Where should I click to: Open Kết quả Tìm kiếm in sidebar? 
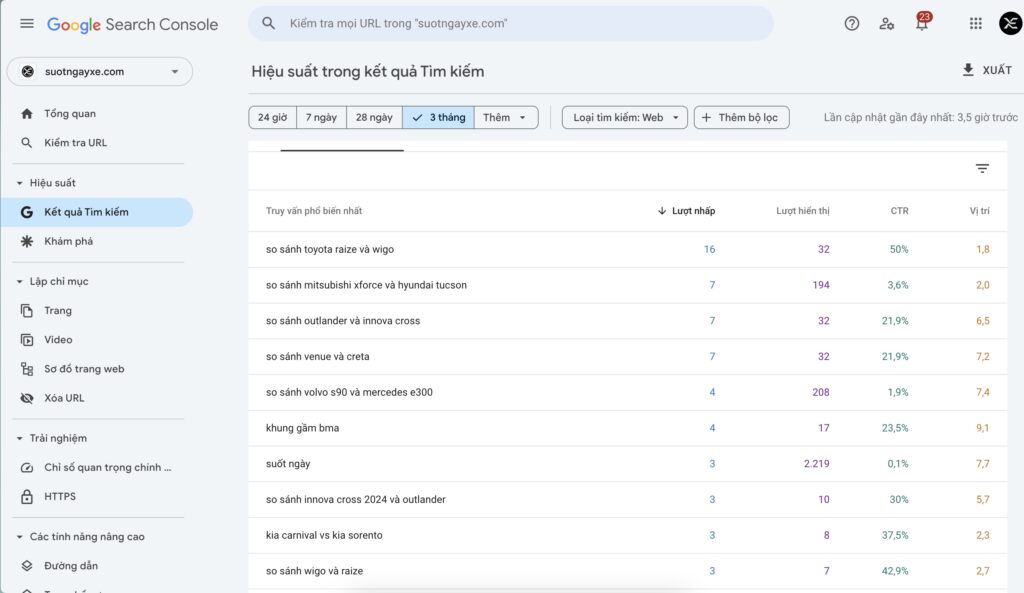(x=98, y=212)
